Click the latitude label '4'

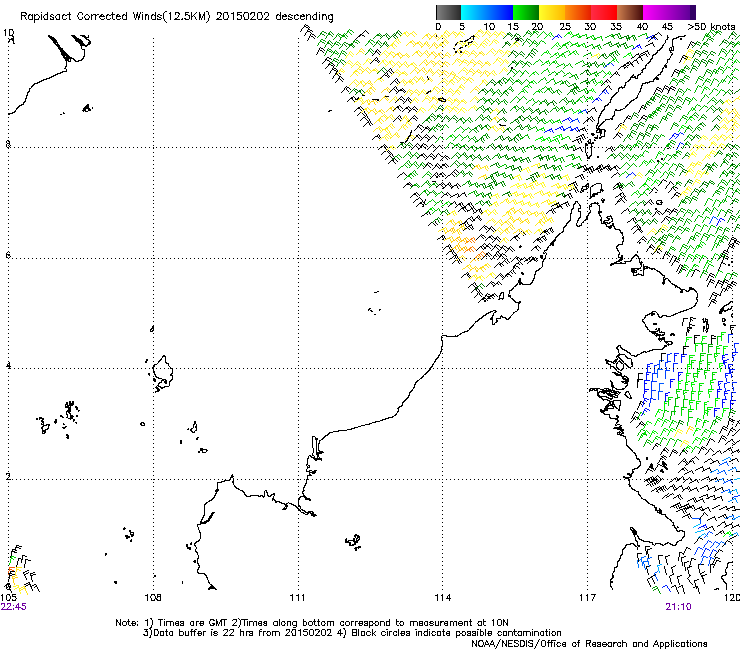(x=8, y=366)
